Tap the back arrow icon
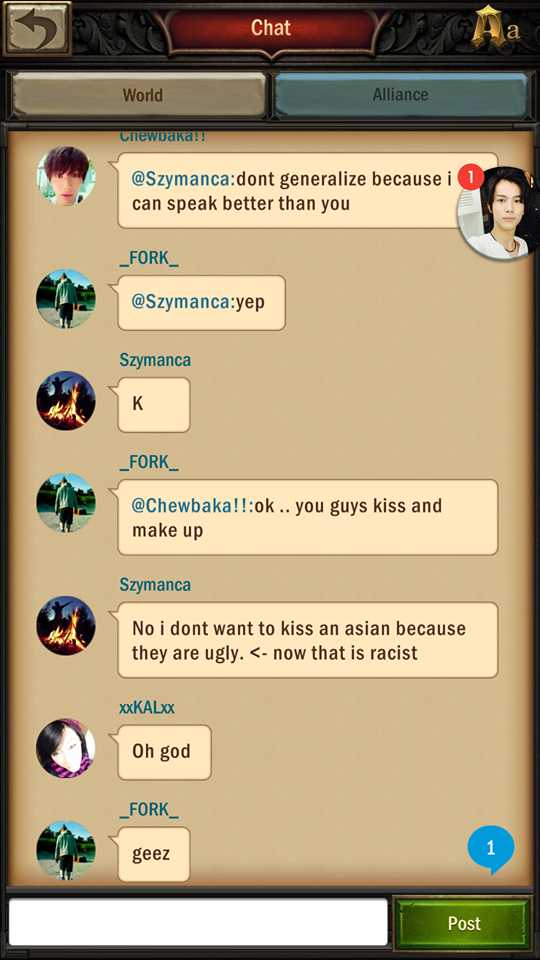Image resolution: width=540 pixels, height=960 pixels. pos(37,28)
